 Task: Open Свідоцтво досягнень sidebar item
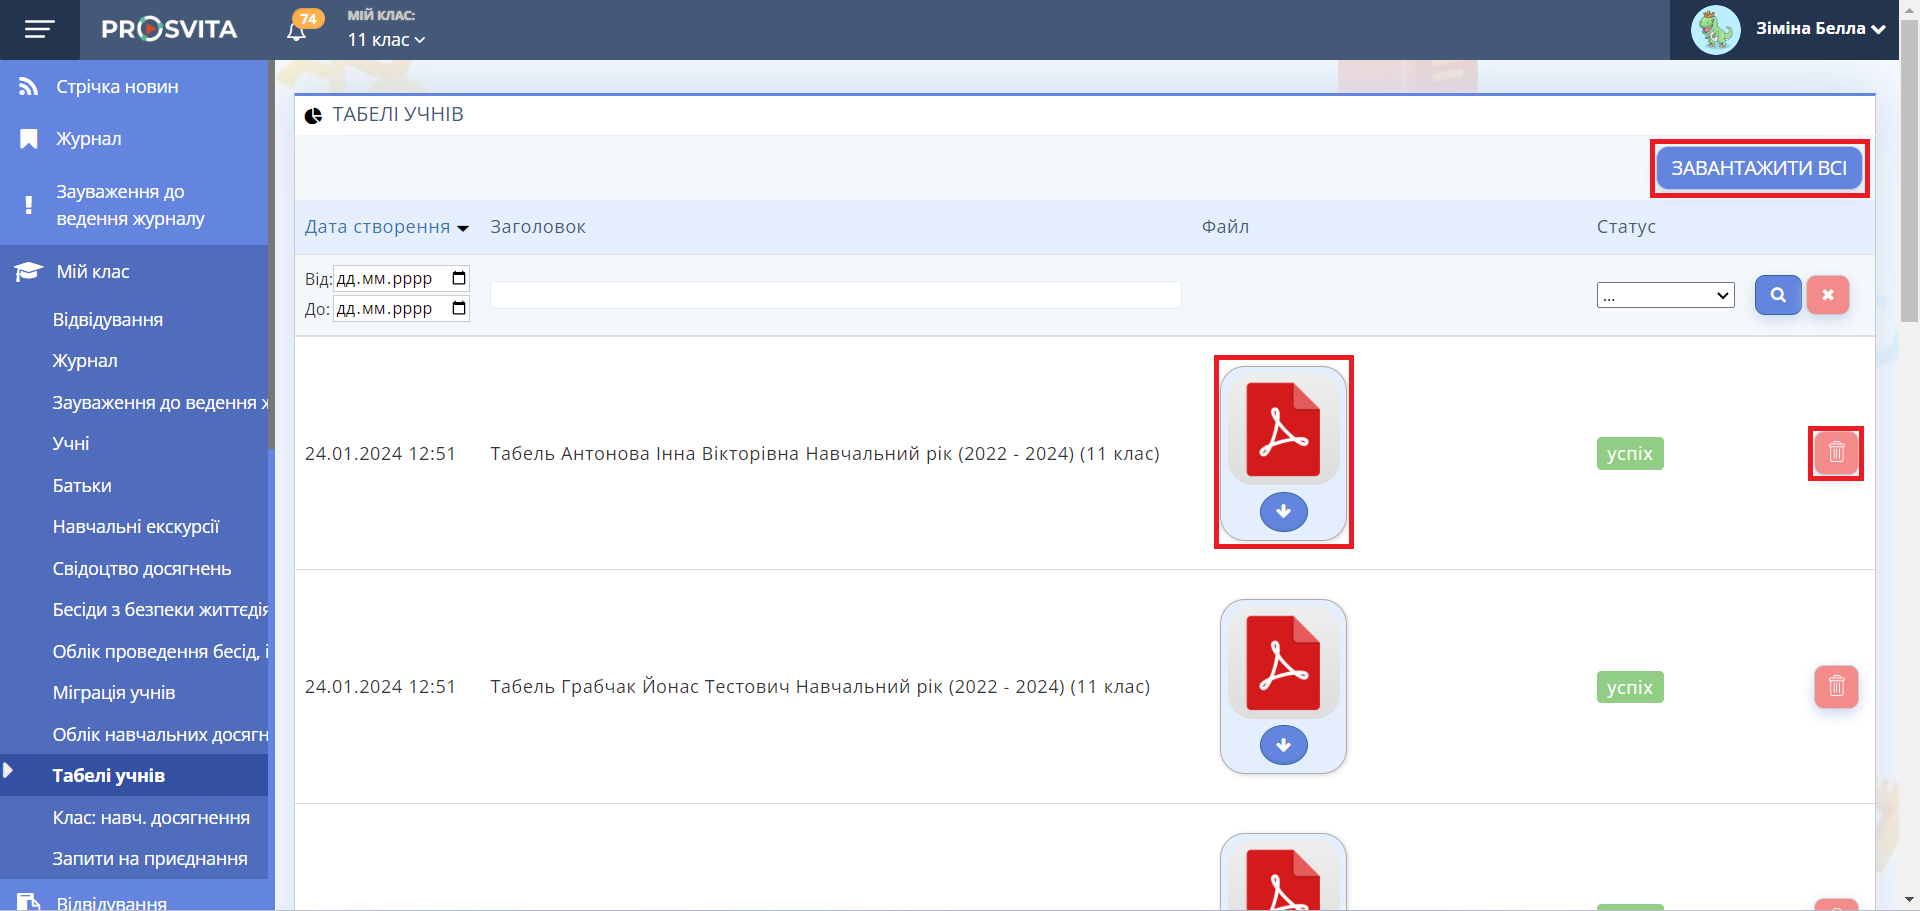pyautogui.click(x=141, y=569)
